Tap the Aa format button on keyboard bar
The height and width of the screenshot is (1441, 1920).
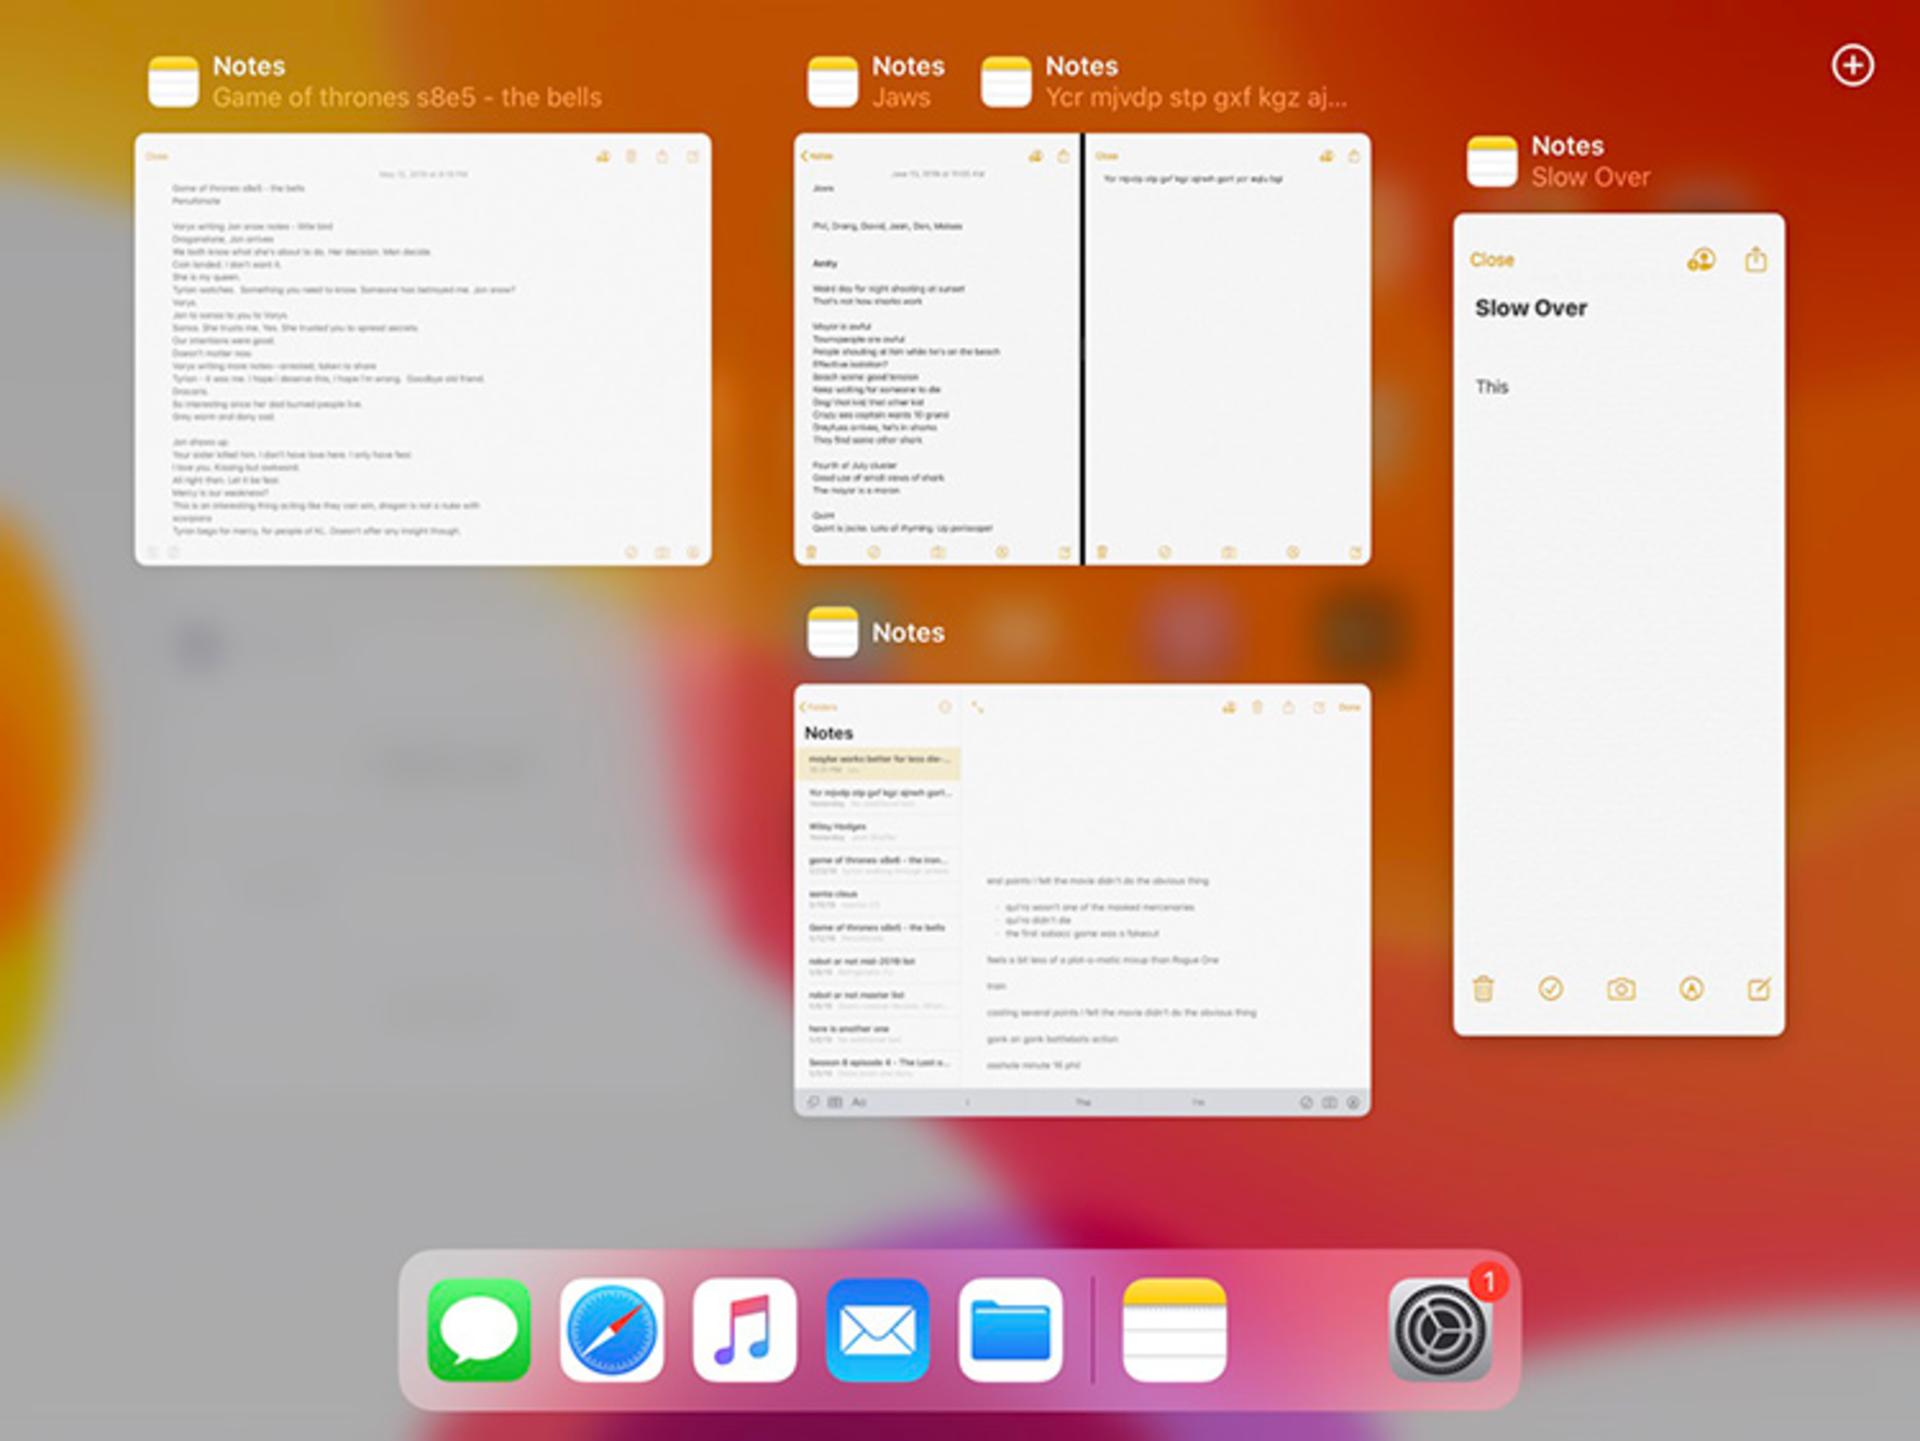coord(858,1102)
